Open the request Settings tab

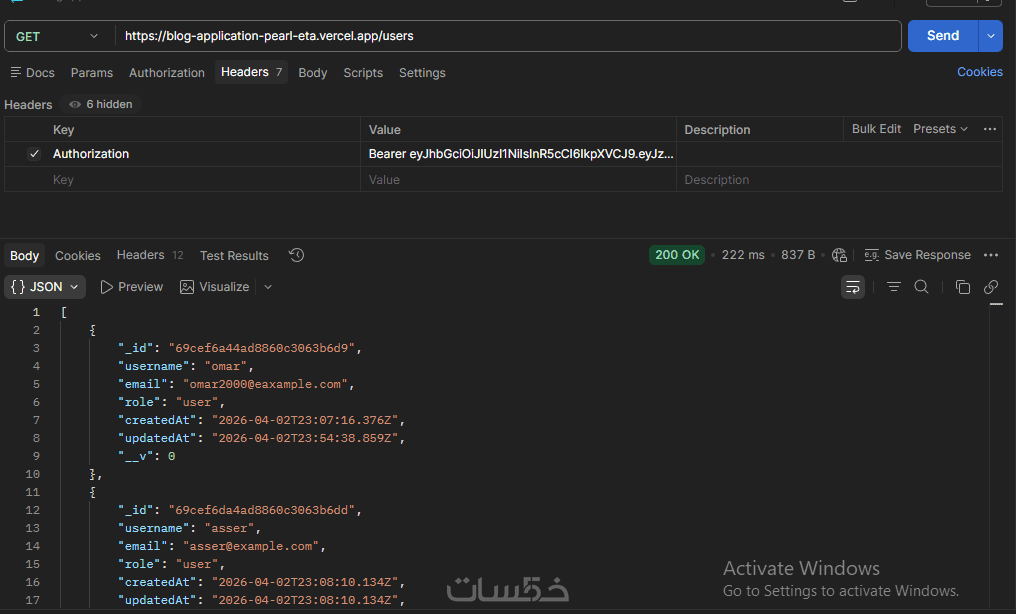point(422,73)
